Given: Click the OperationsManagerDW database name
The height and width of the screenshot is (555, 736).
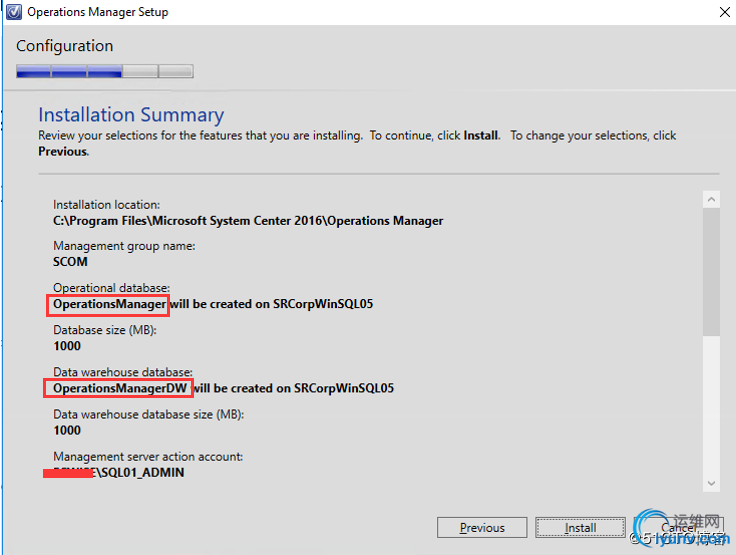Looking at the screenshot, I should (x=120, y=388).
